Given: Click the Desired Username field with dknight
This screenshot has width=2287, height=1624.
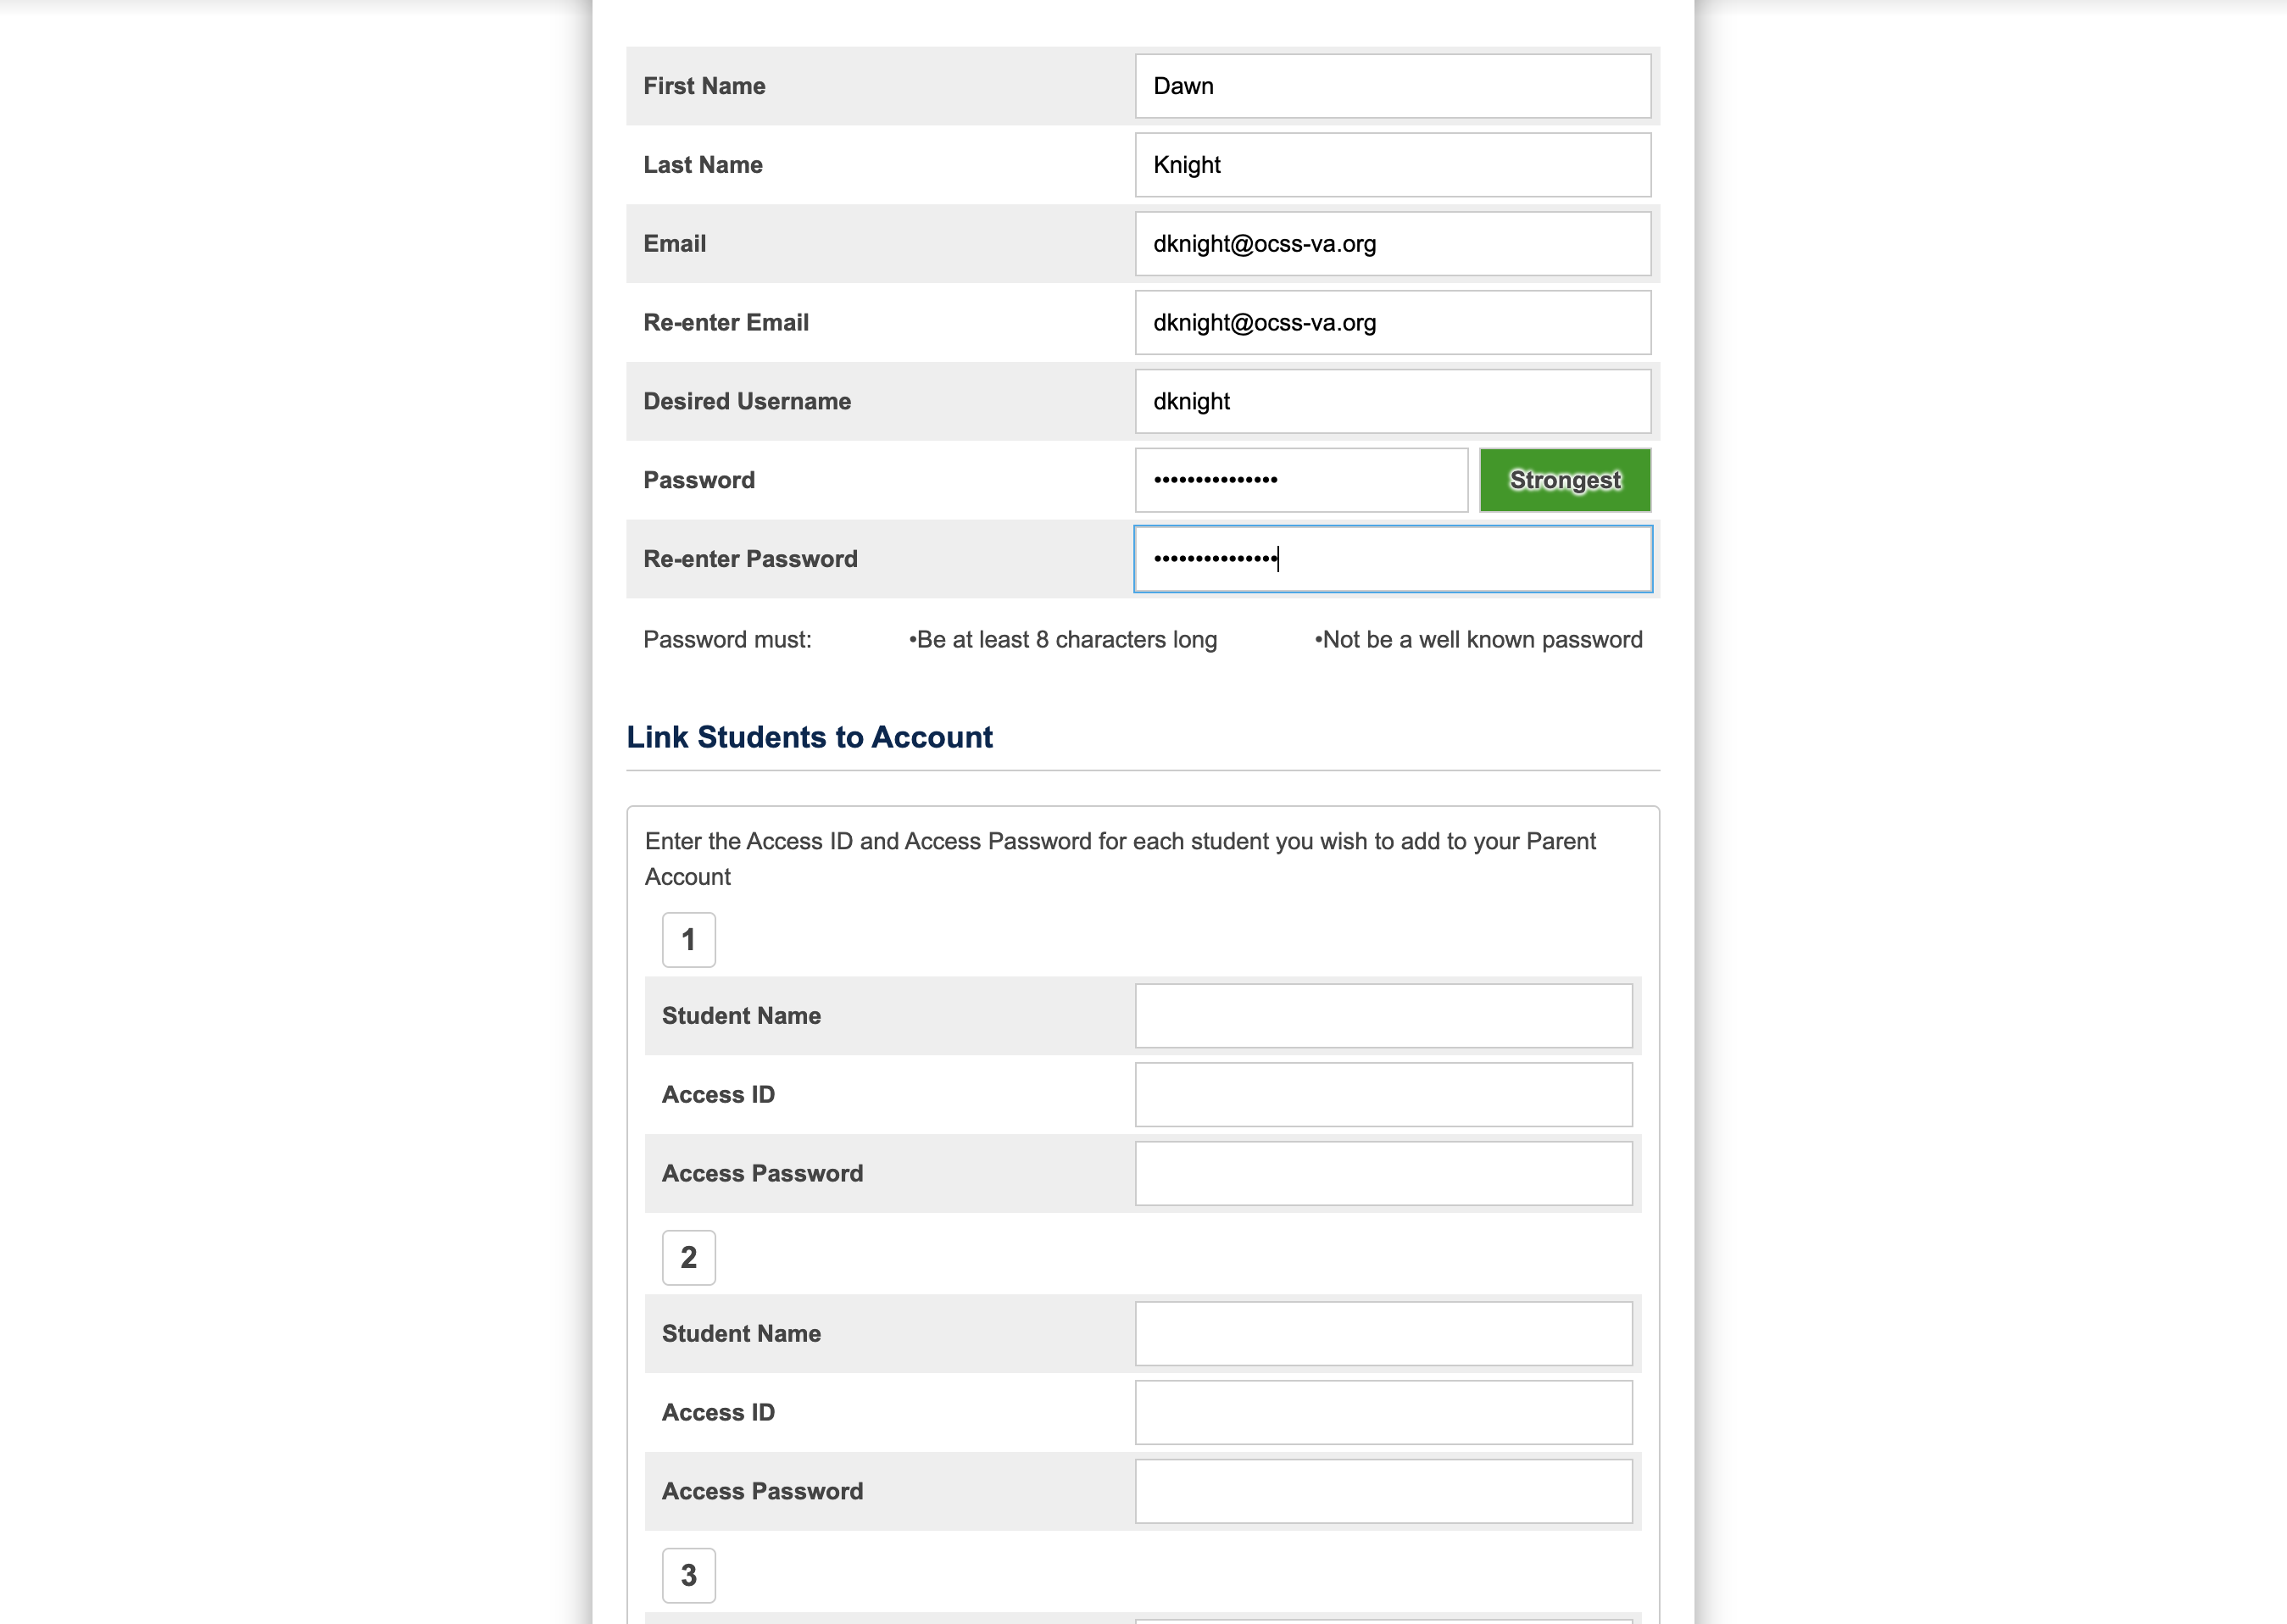Looking at the screenshot, I should 1392,401.
